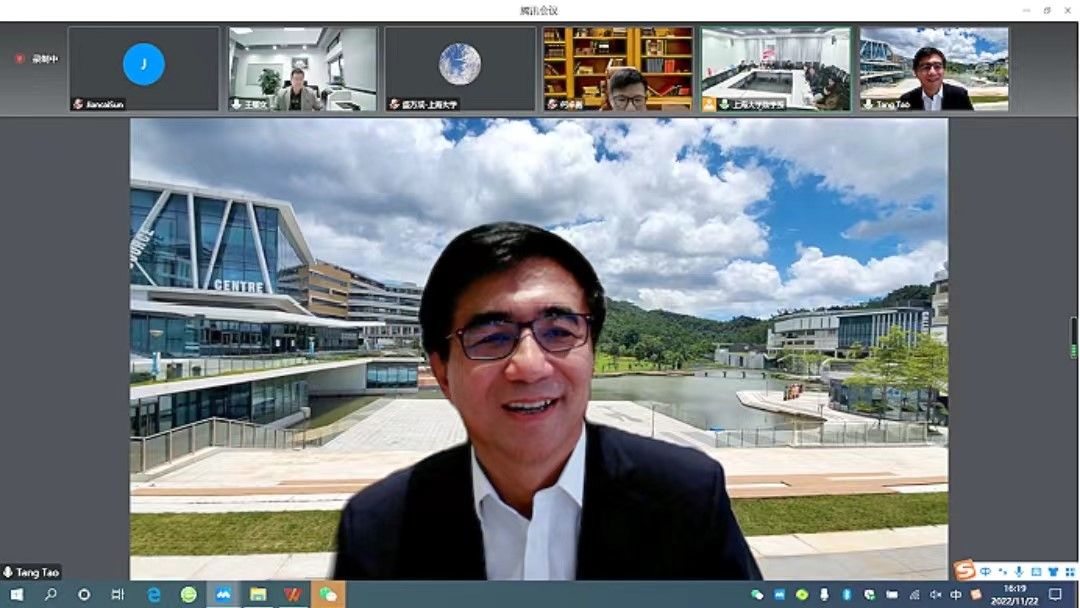The height and width of the screenshot is (608, 1080).
Task: Click the Tang Tao microphone name label
Action: [32, 572]
